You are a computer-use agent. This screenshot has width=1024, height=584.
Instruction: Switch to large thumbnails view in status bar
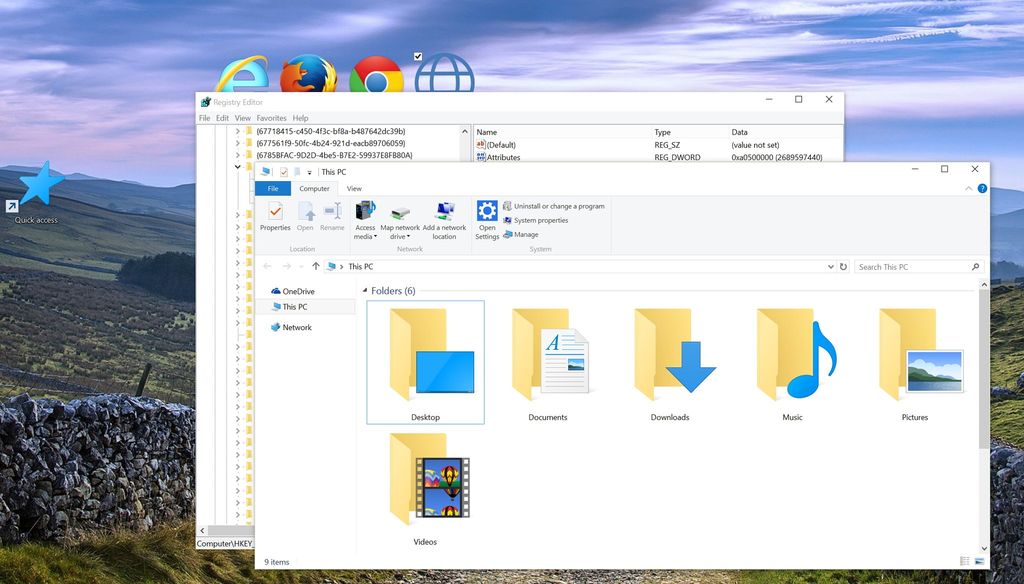(981, 561)
